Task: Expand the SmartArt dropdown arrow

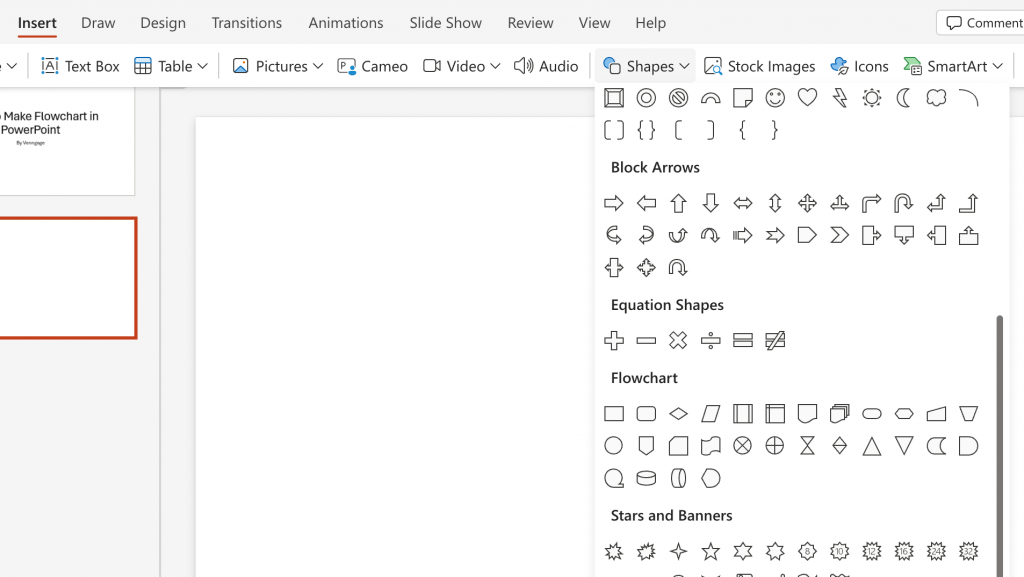Action: [x=997, y=66]
